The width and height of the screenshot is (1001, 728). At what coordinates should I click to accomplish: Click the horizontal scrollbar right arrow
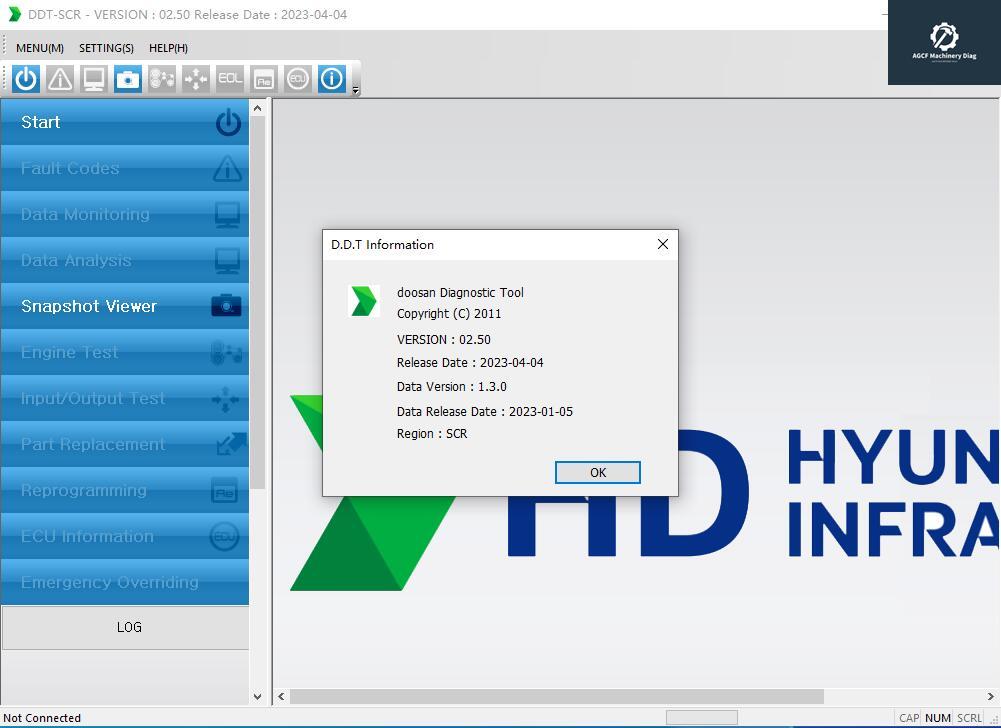[991, 696]
